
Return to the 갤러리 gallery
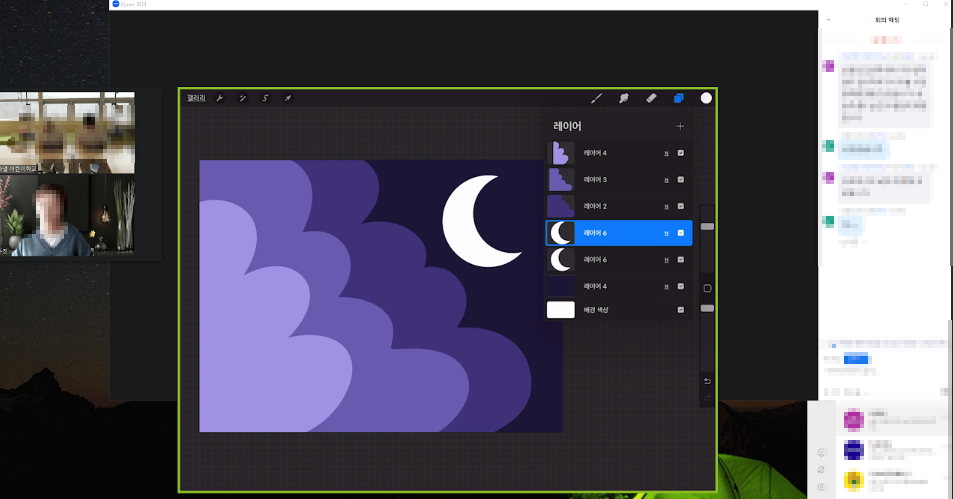coord(196,98)
